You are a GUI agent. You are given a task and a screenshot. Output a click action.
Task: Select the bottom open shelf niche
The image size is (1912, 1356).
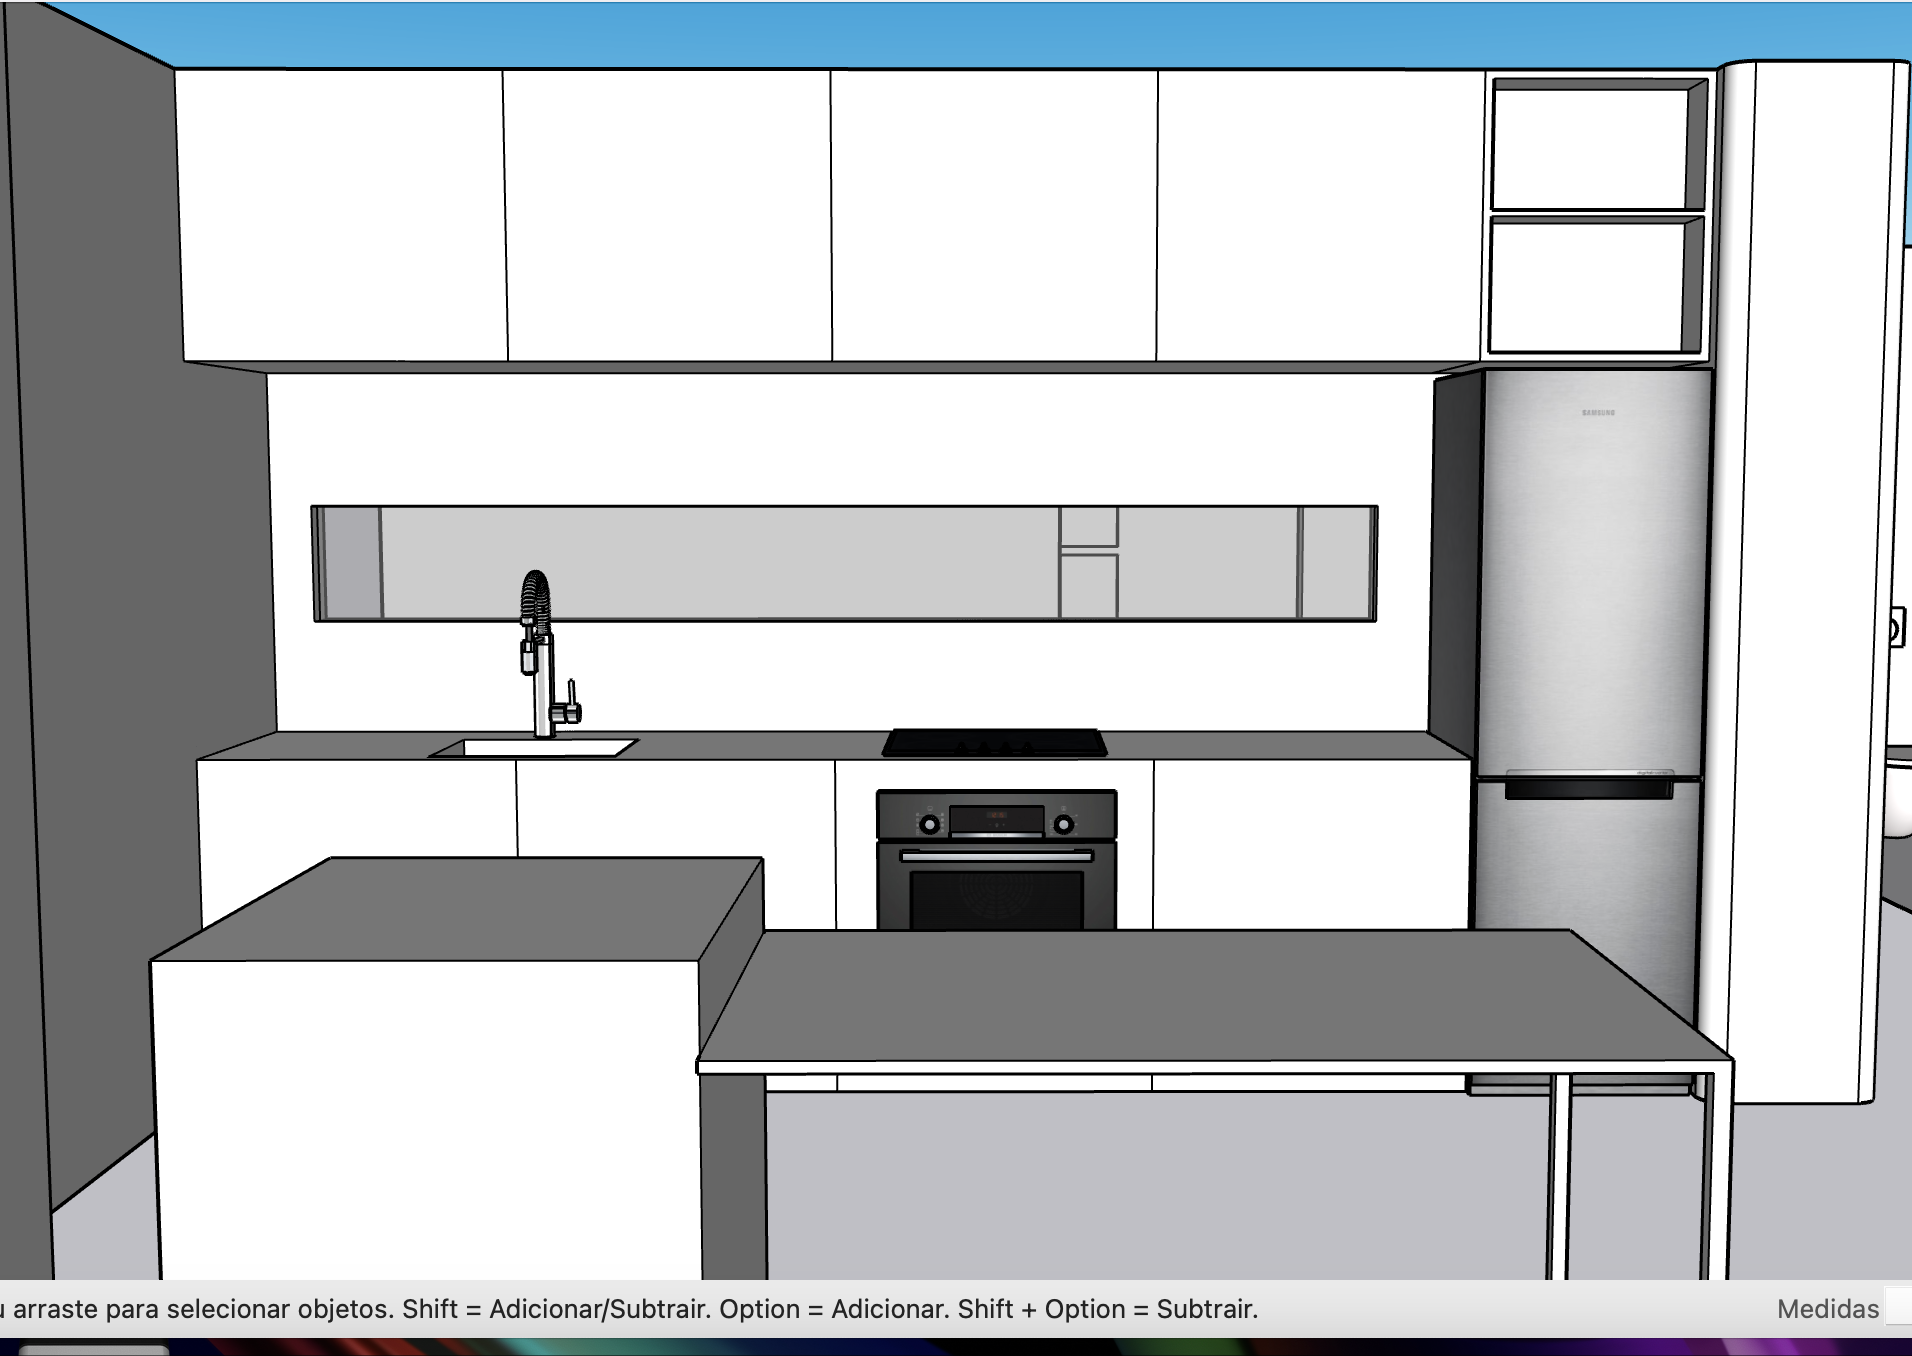point(1590,285)
